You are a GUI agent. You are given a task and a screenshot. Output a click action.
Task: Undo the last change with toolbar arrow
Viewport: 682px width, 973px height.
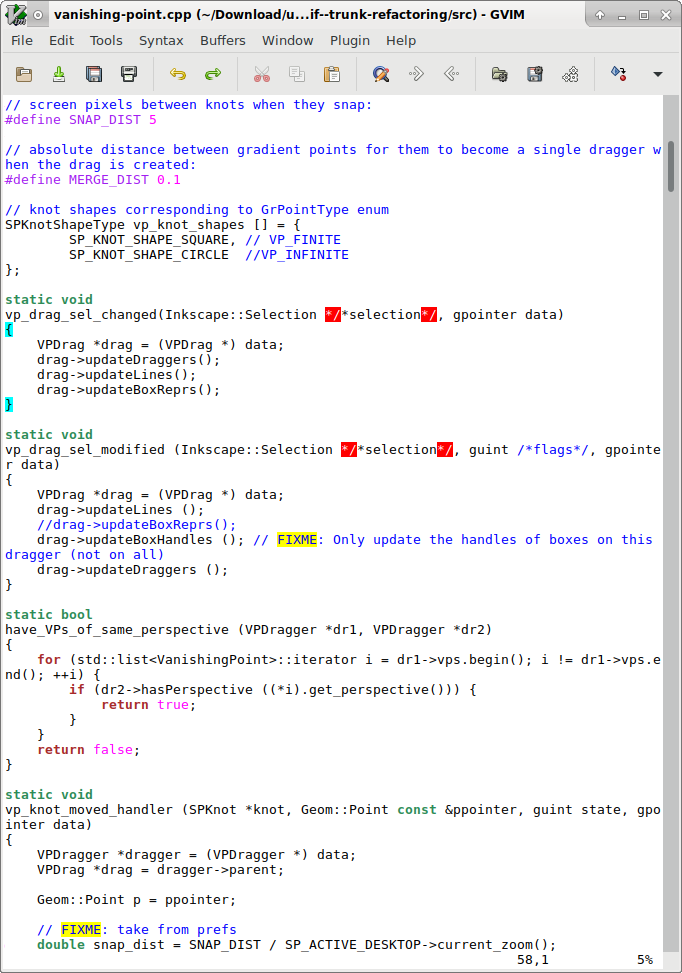[x=178, y=74]
